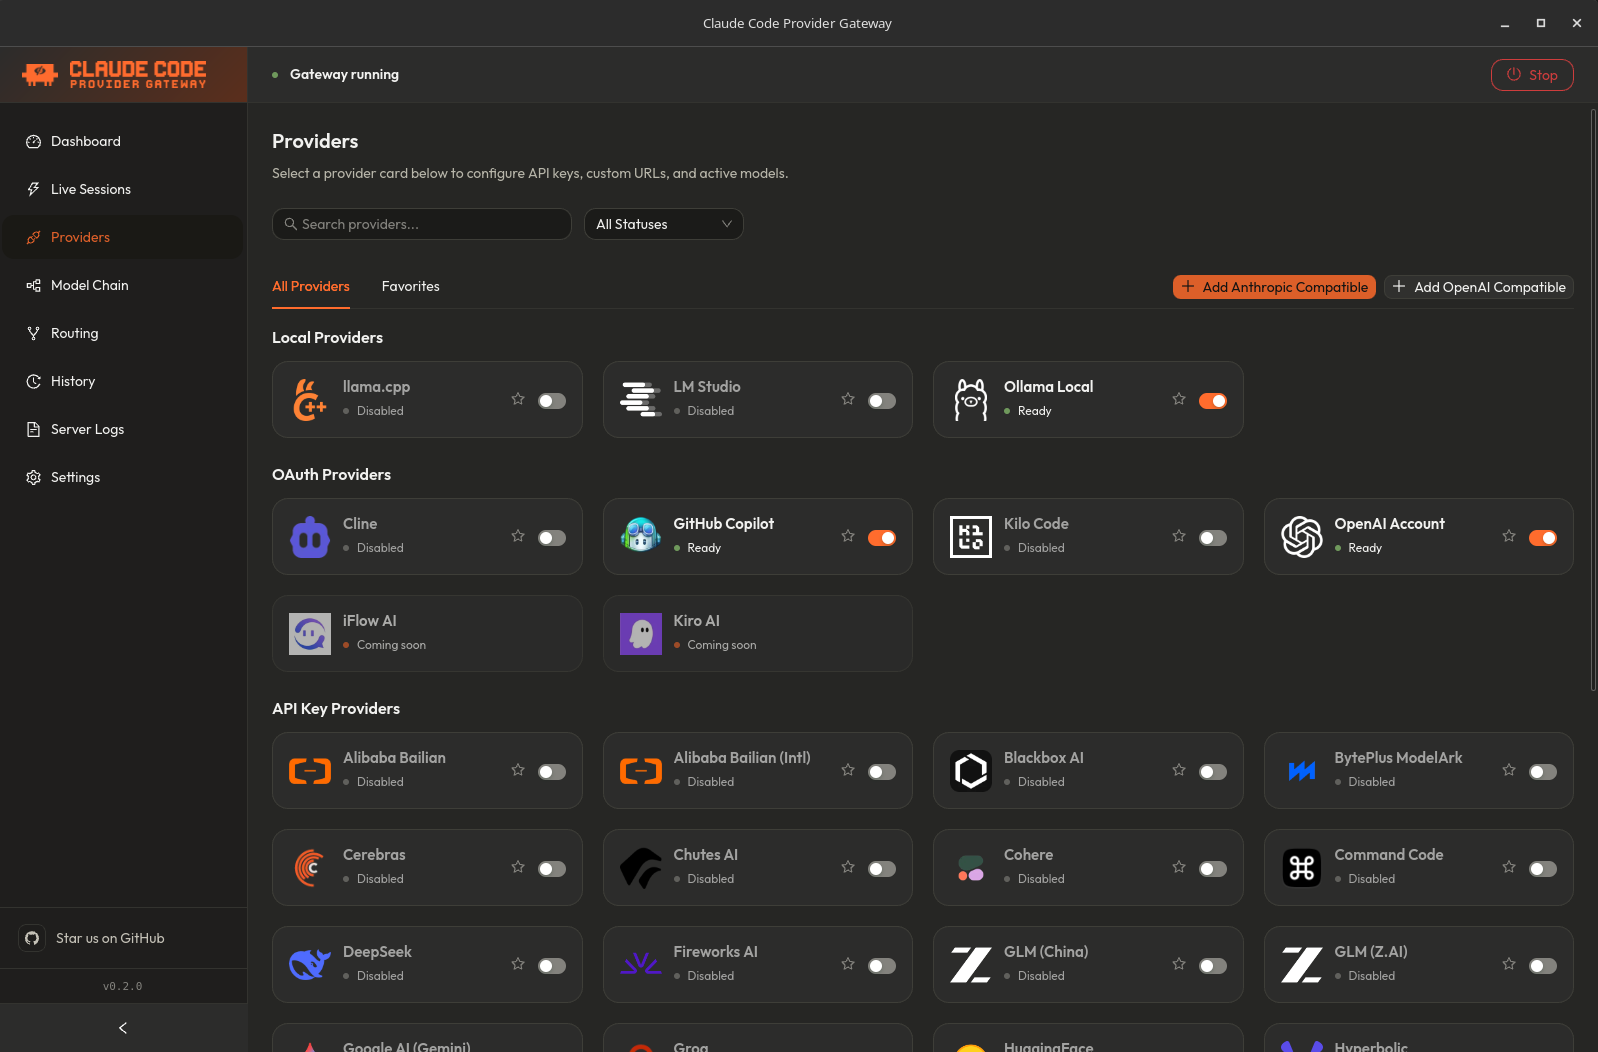Click the DeepSeek whale logo
The height and width of the screenshot is (1052, 1598).
pyautogui.click(x=310, y=965)
